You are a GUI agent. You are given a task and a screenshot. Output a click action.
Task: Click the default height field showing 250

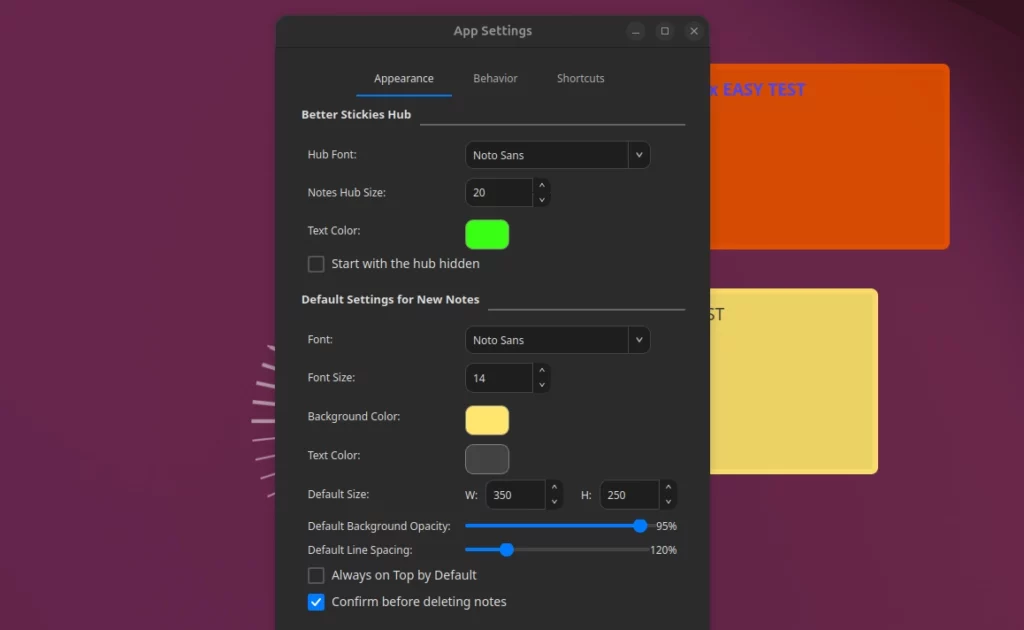630,495
